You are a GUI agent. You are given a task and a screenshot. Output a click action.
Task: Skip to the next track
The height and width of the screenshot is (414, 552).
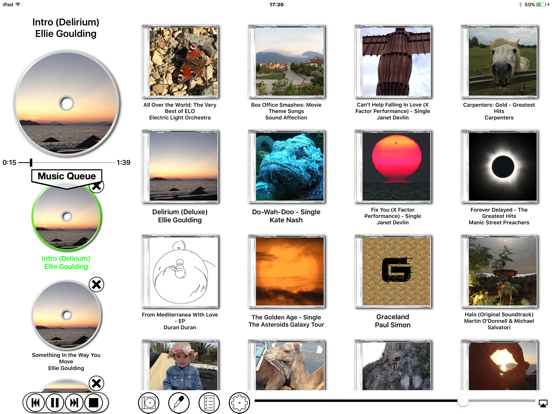click(x=74, y=402)
